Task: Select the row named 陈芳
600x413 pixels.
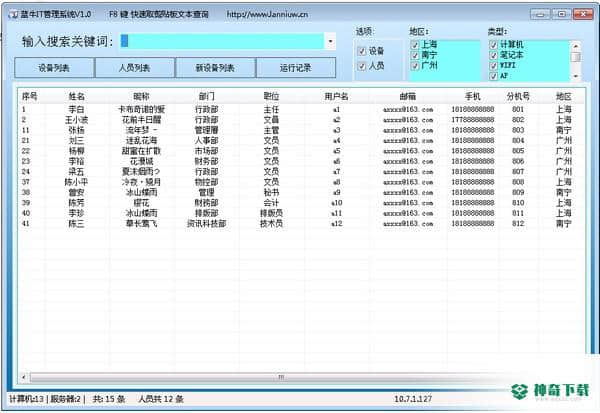Action: click(x=302, y=202)
